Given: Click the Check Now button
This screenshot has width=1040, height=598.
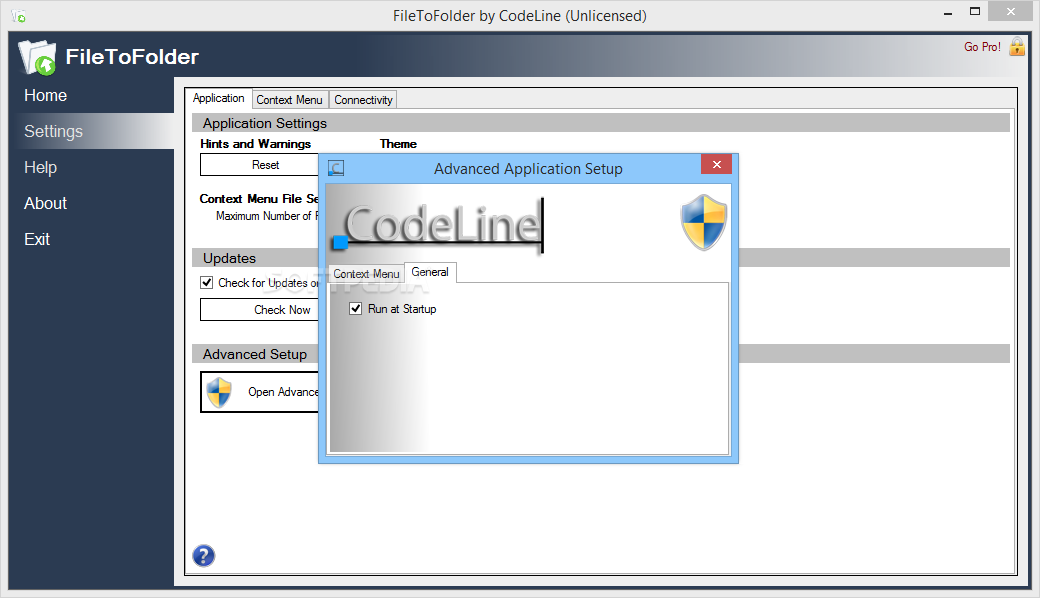Looking at the screenshot, I should [260, 310].
